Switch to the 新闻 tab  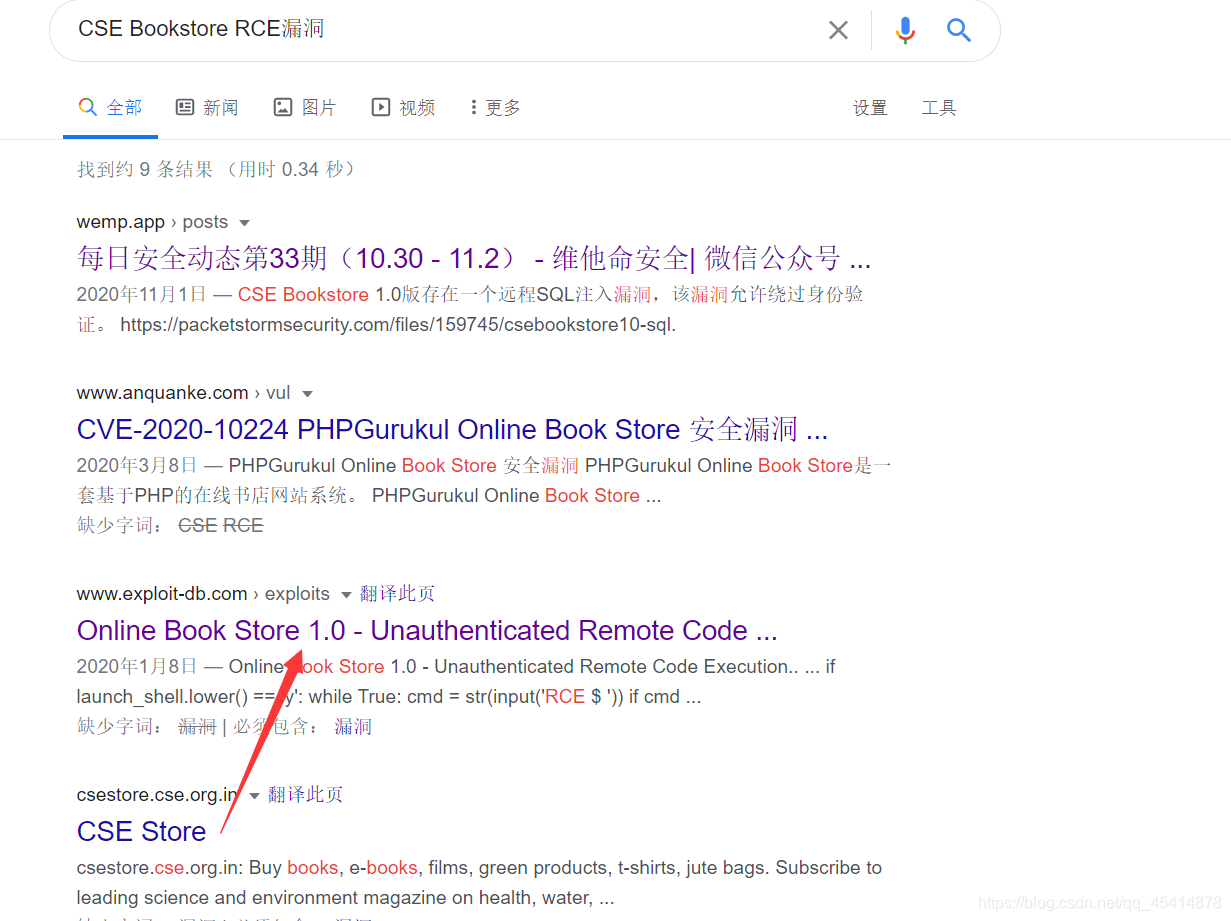(x=207, y=107)
